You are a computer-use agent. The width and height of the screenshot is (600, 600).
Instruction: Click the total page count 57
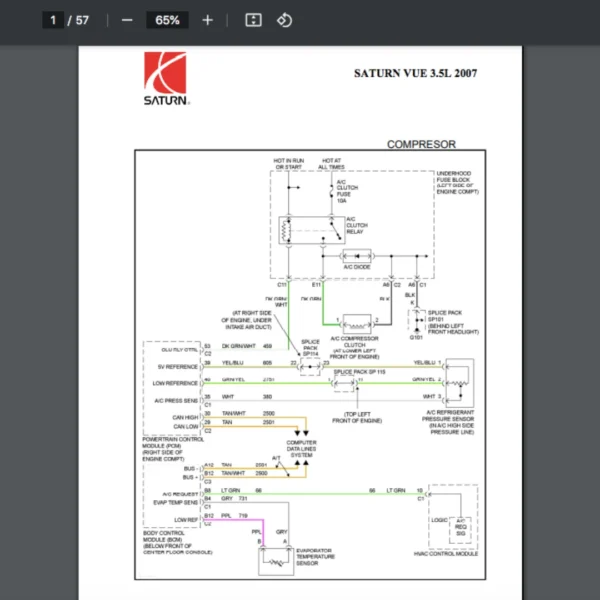pyautogui.click(x=83, y=20)
